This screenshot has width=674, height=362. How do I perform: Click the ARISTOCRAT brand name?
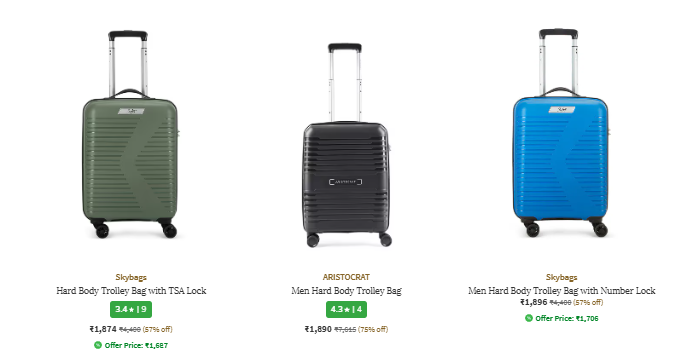(x=346, y=277)
